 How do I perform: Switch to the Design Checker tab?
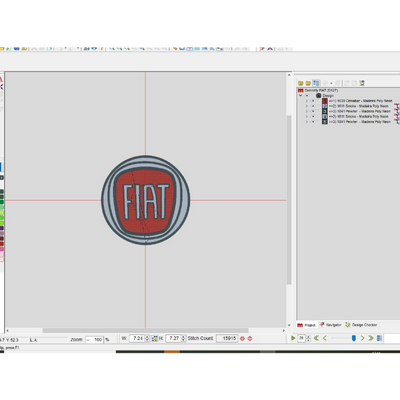tap(361, 325)
